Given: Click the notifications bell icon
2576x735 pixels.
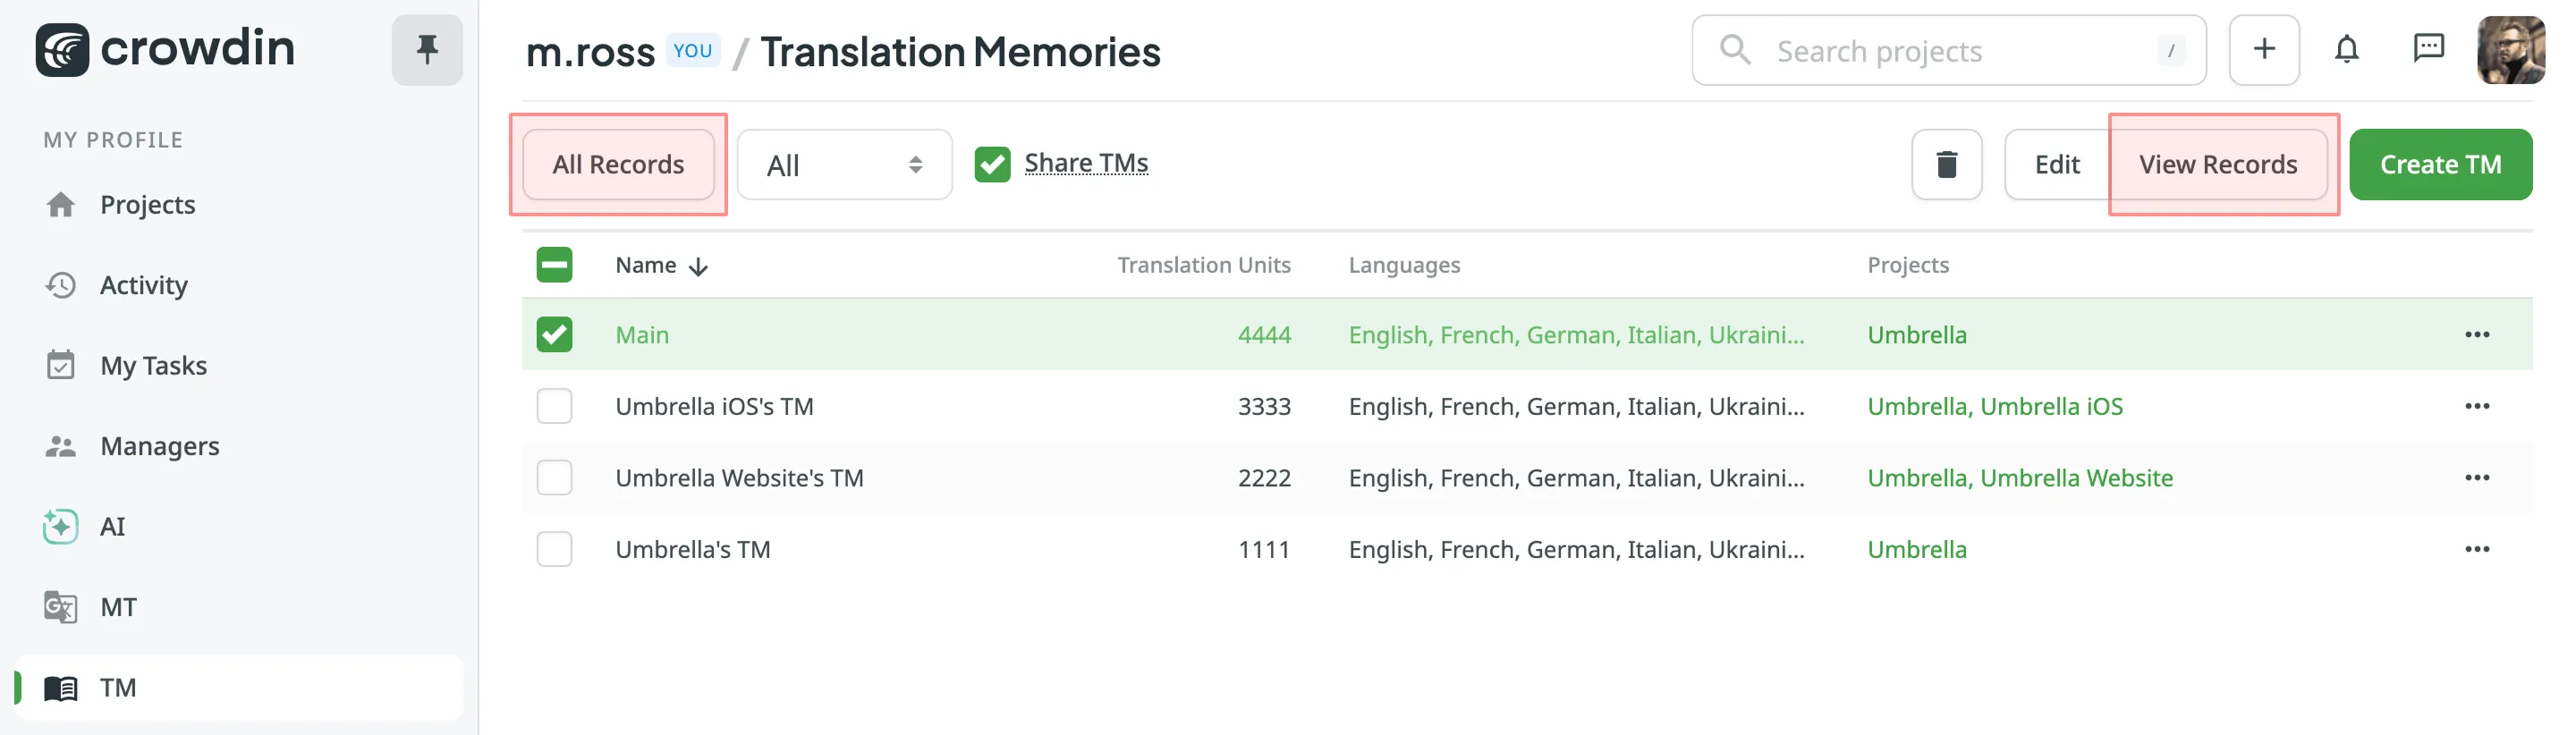Looking at the screenshot, I should point(2347,49).
